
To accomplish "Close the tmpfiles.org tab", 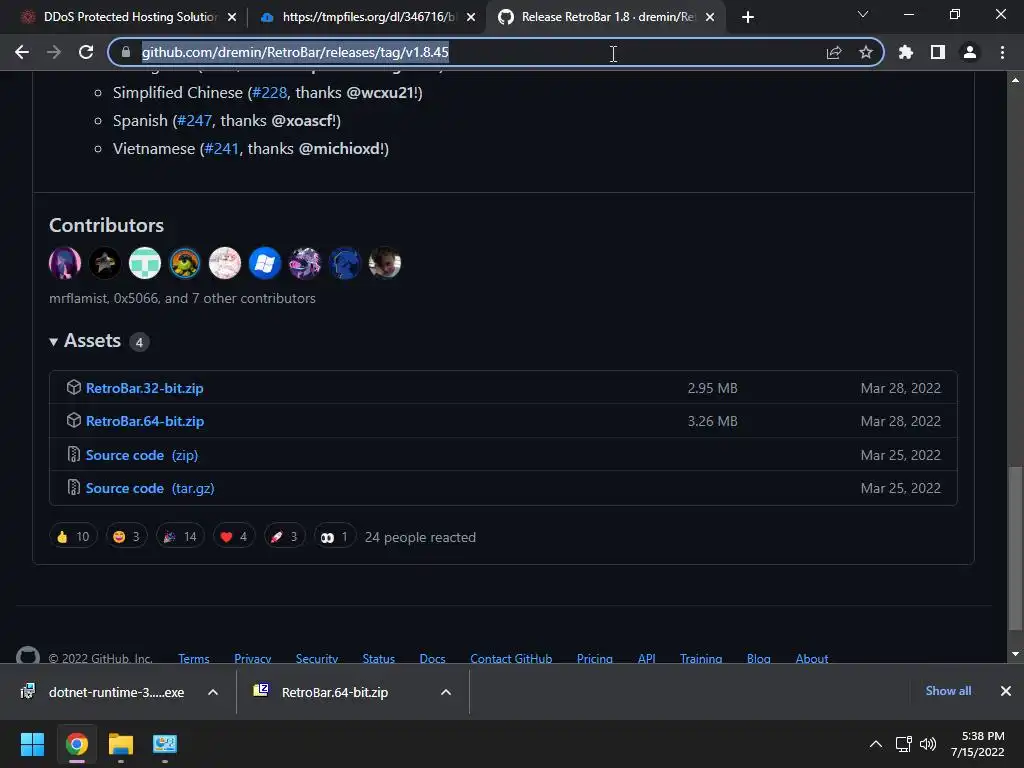I will pos(471,17).
